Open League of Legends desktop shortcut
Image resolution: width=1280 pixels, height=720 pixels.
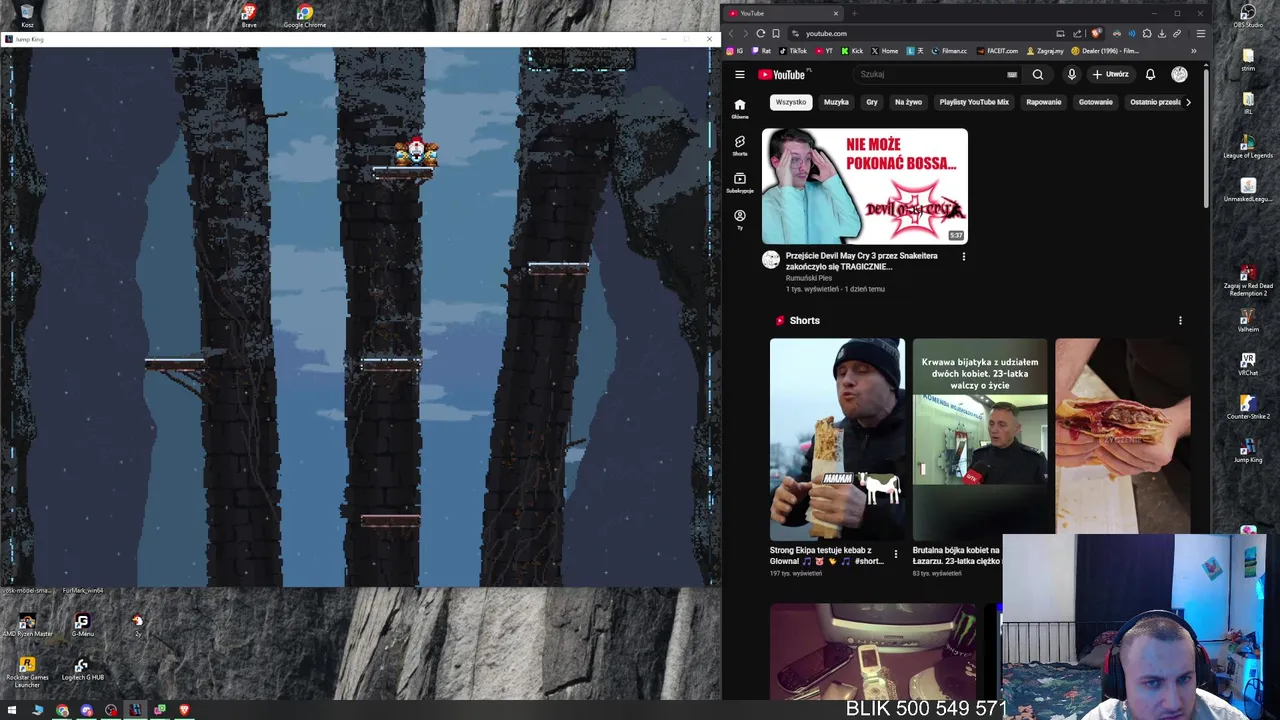point(1248,146)
